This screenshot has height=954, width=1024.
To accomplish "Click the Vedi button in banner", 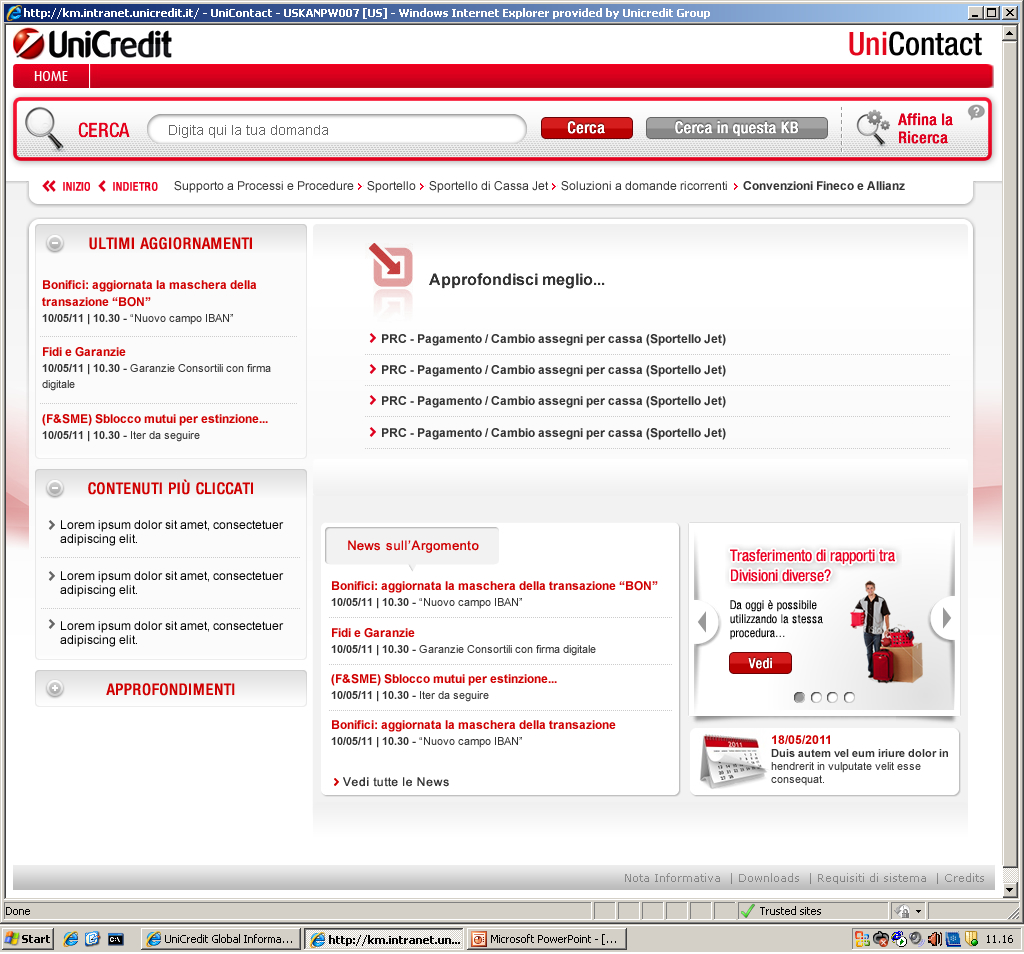I will [760, 663].
